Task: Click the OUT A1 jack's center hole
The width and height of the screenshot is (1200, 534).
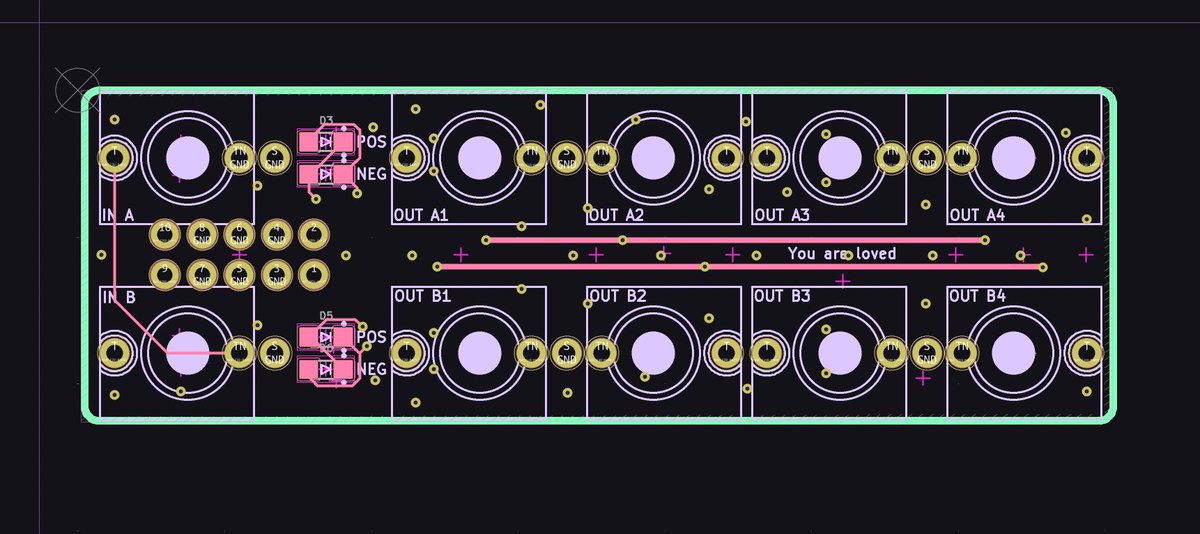Action: (x=479, y=157)
